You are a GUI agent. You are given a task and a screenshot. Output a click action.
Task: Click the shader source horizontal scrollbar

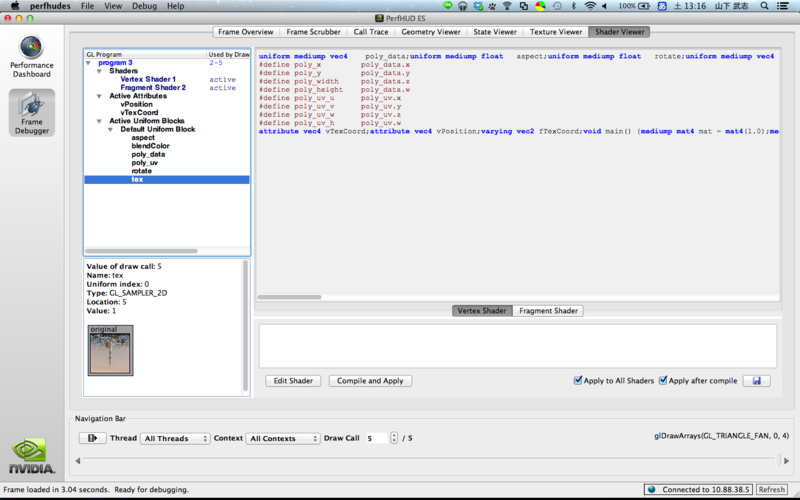289,297
